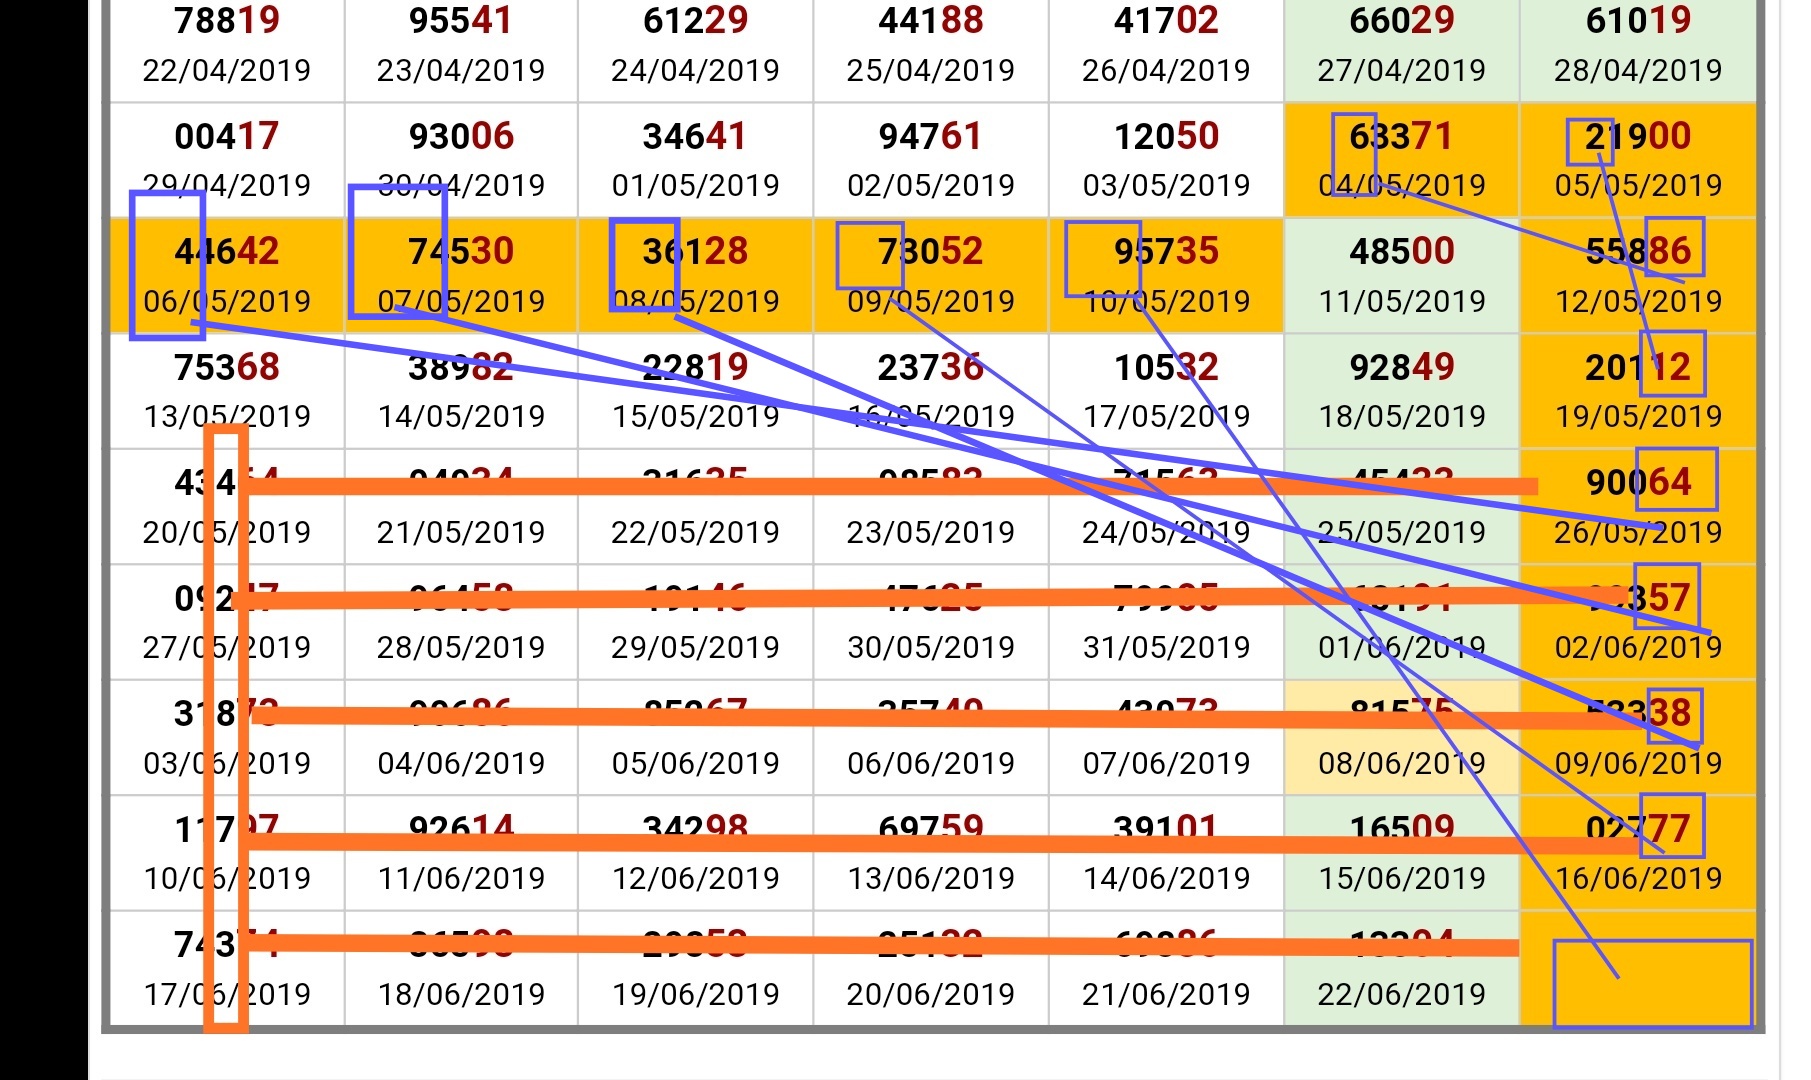Image resolution: width=1811 pixels, height=1080 pixels.
Task: Select the green cell with number 92849
Action: (x=1401, y=390)
